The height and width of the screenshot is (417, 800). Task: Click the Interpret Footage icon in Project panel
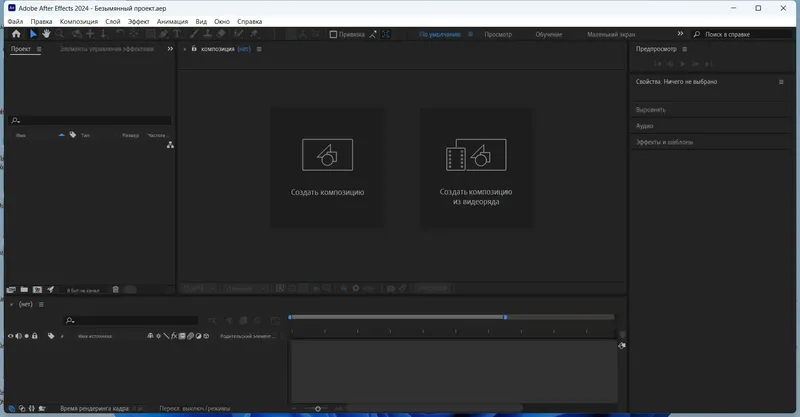(11, 289)
